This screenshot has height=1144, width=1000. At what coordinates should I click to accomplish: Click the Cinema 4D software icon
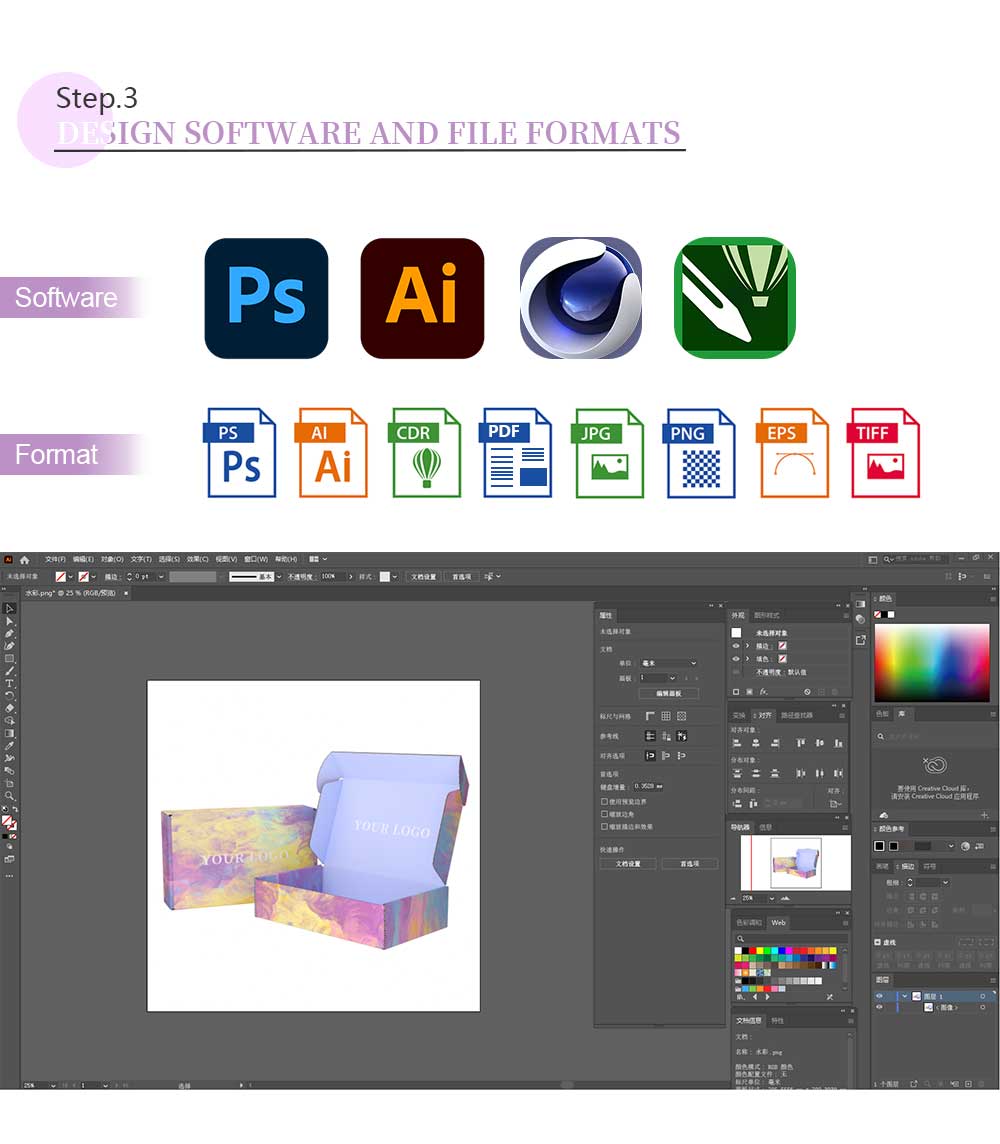(581, 298)
